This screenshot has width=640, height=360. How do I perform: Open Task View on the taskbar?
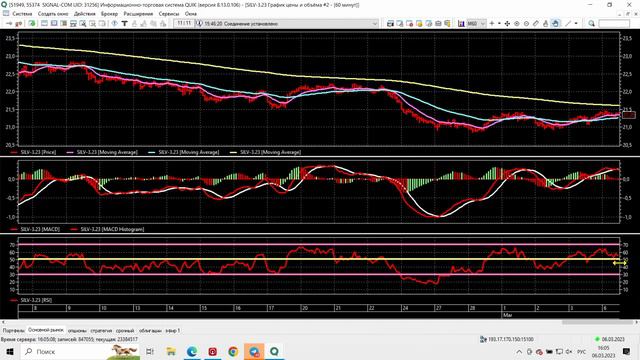150,351
